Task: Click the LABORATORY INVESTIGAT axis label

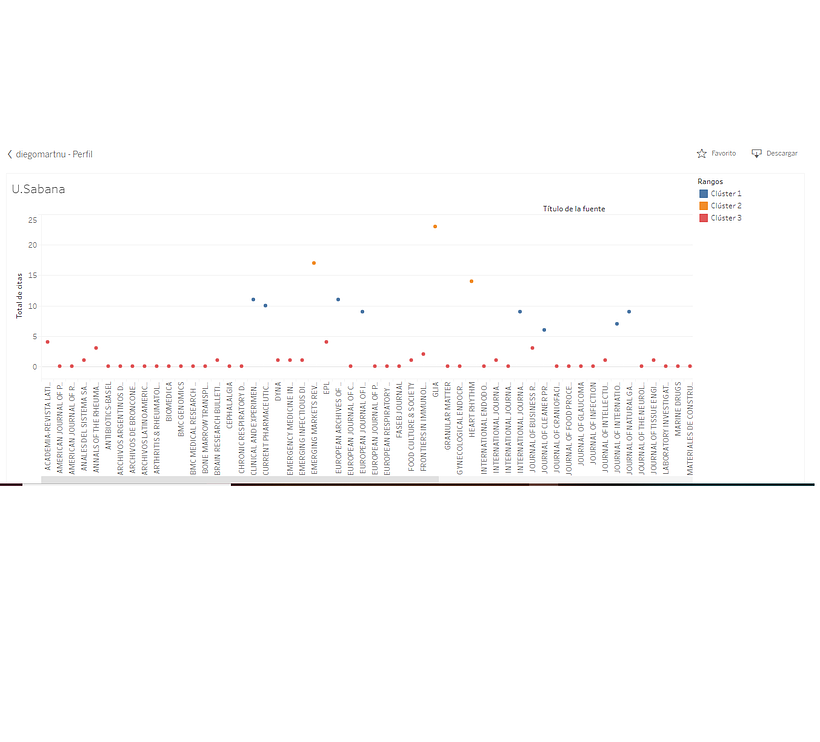Action: pyautogui.click(x=666, y=428)
